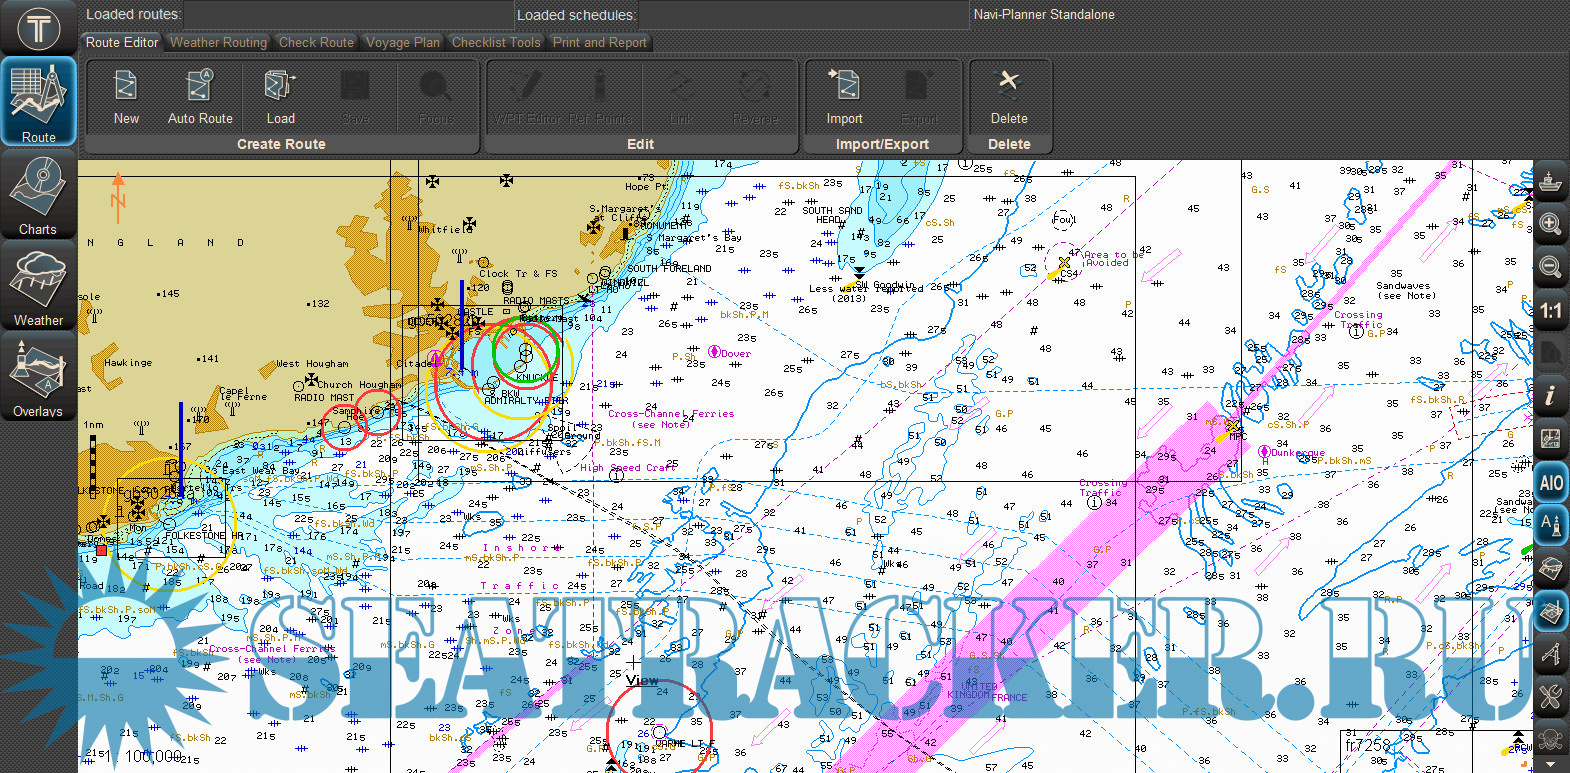Switch to the Weather Routing tab
The height and width of the screenshot is (773, 1570).
pyautogui.click(x=218, y=42)
